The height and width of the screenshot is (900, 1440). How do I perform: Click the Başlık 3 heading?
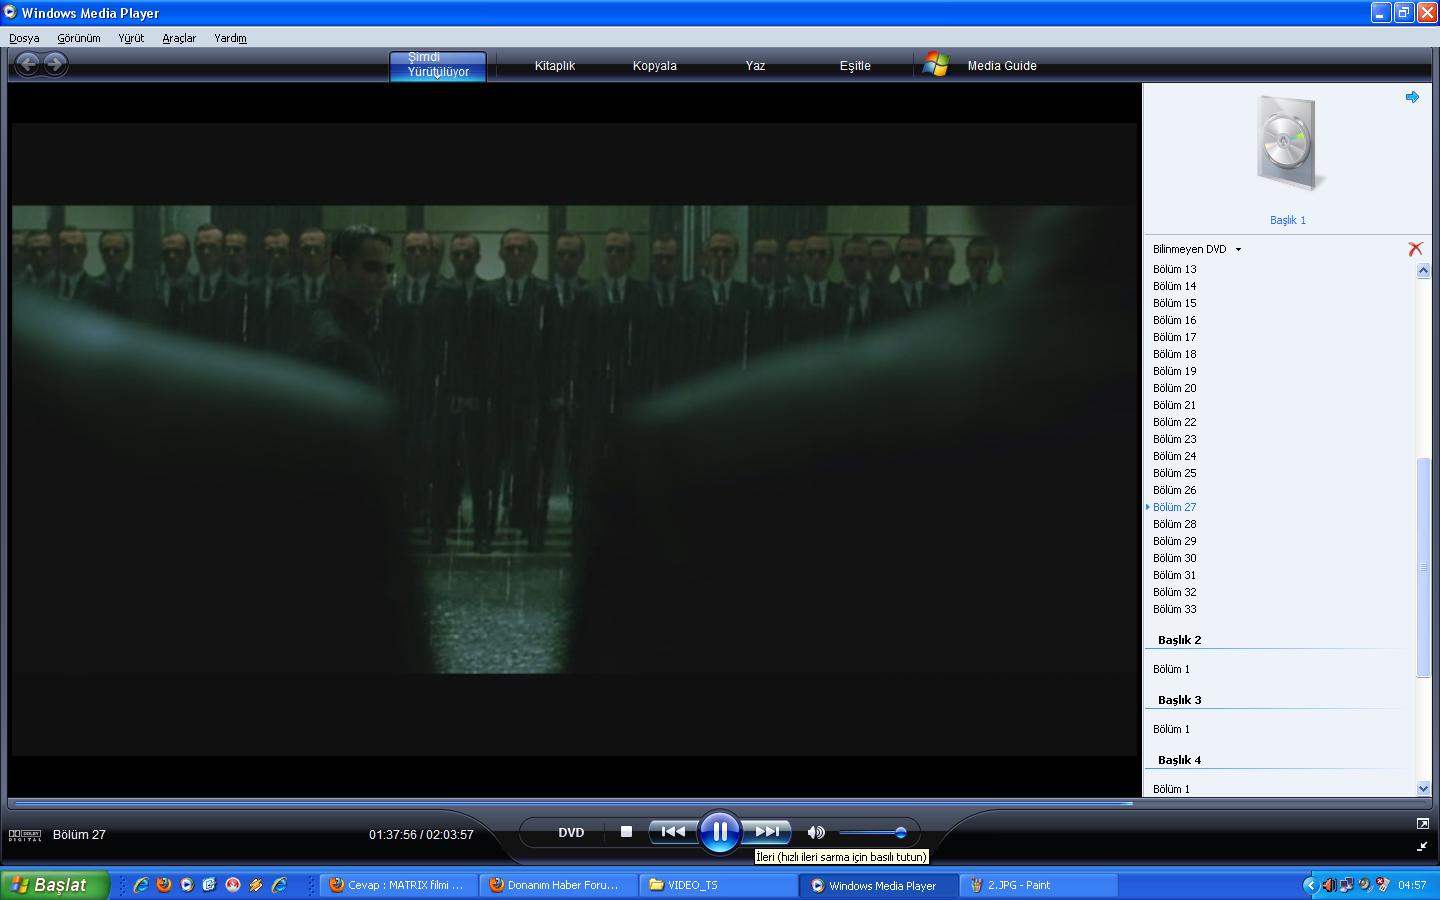click(1180, 700)
